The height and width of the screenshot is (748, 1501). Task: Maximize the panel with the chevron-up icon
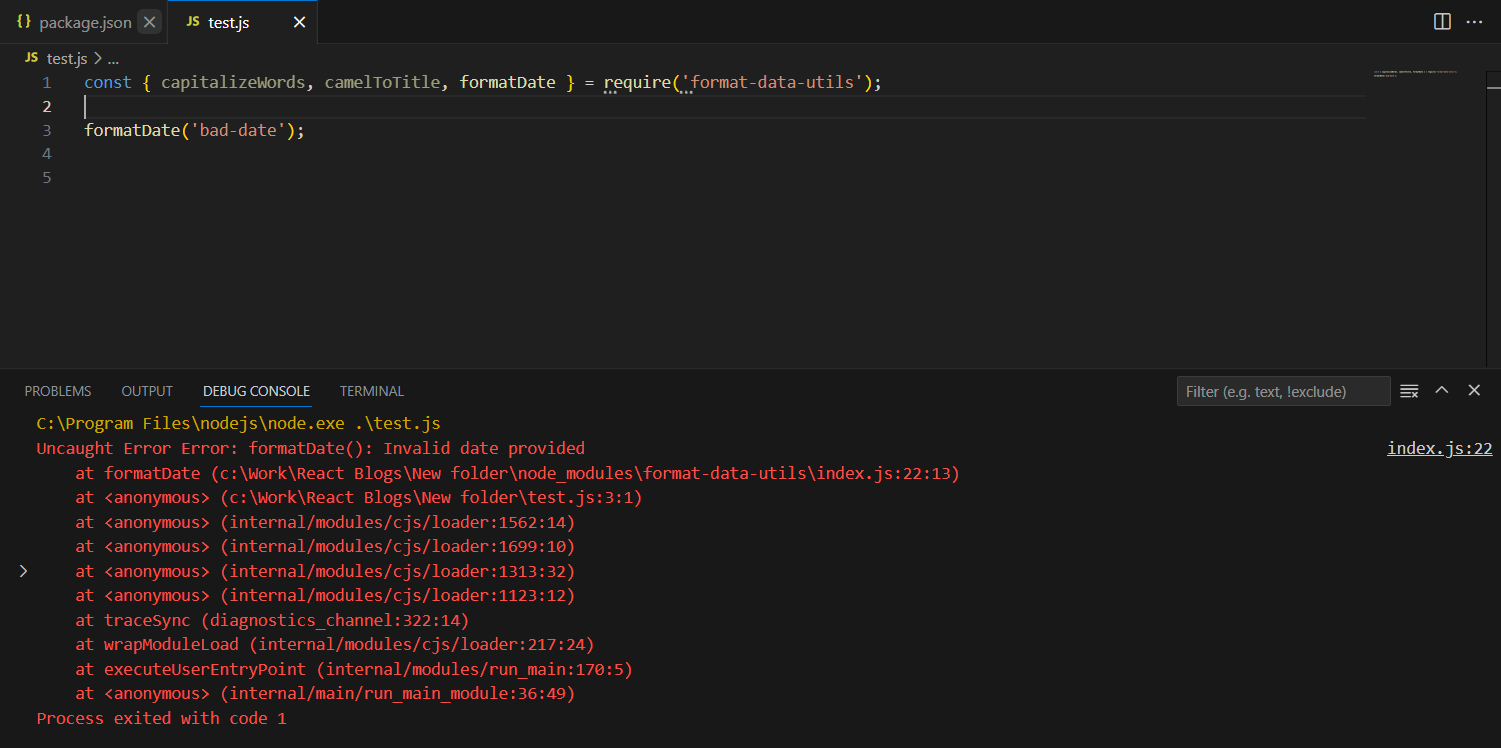[x=1442, y=391]
